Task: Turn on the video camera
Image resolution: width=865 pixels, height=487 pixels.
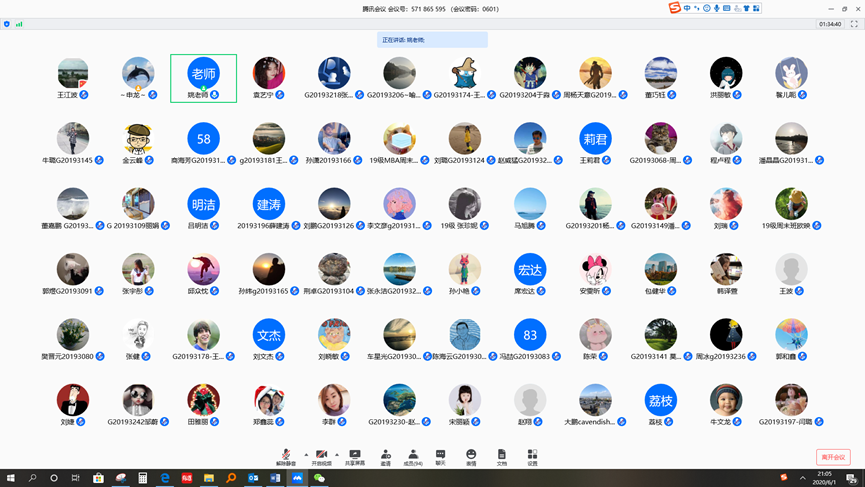Action: (x=321, y=457)
